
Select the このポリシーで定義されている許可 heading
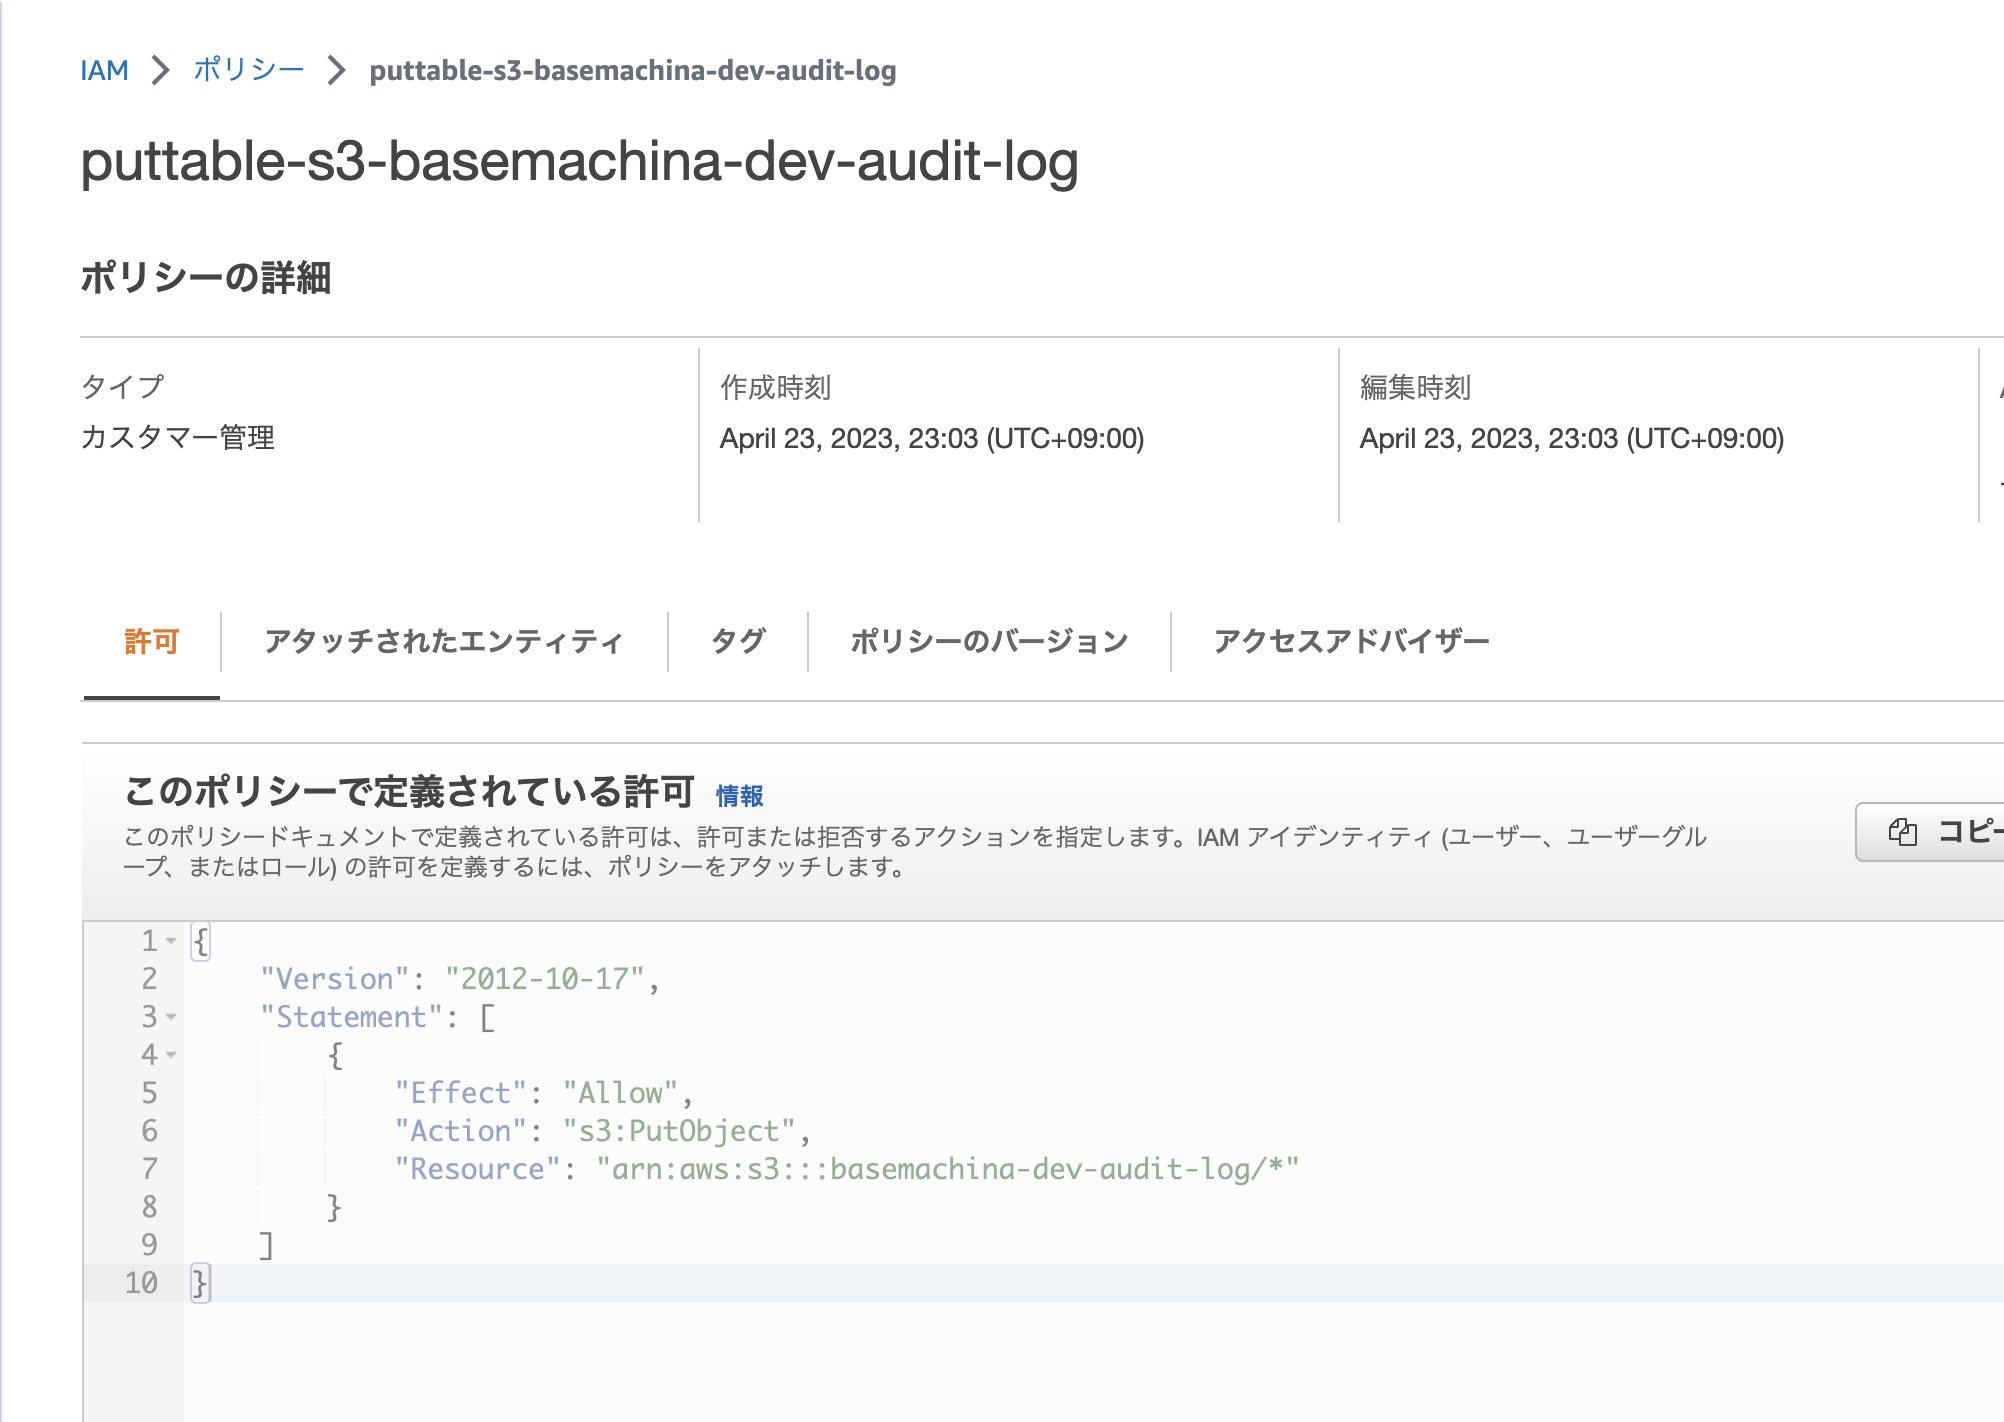pos(409,791)
